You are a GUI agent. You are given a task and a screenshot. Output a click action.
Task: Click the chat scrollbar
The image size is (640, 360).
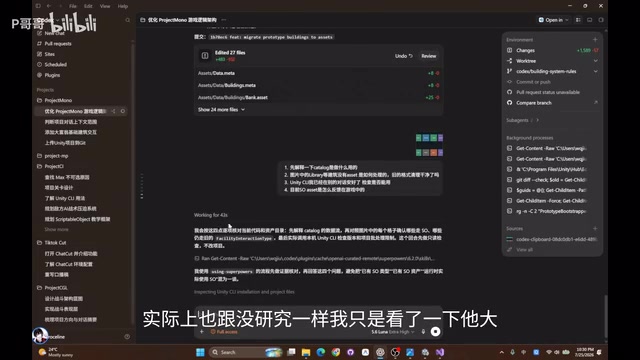pyautogui.click(x=605, y=316)
